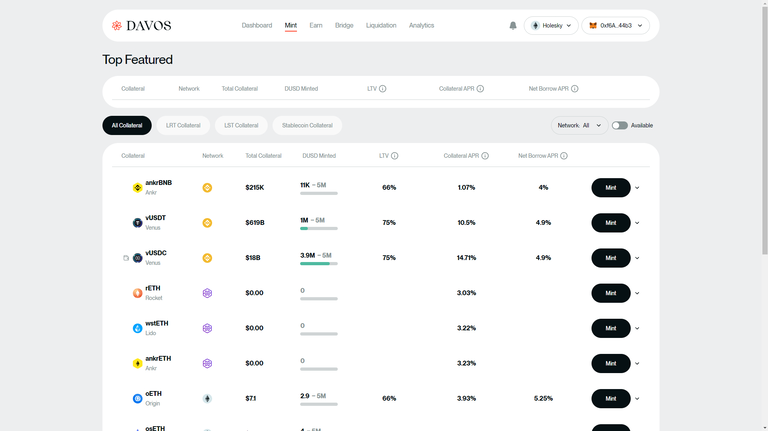Click the Total Collateral column header in table
Screen dimensions: 768x431
coord(264,156)
